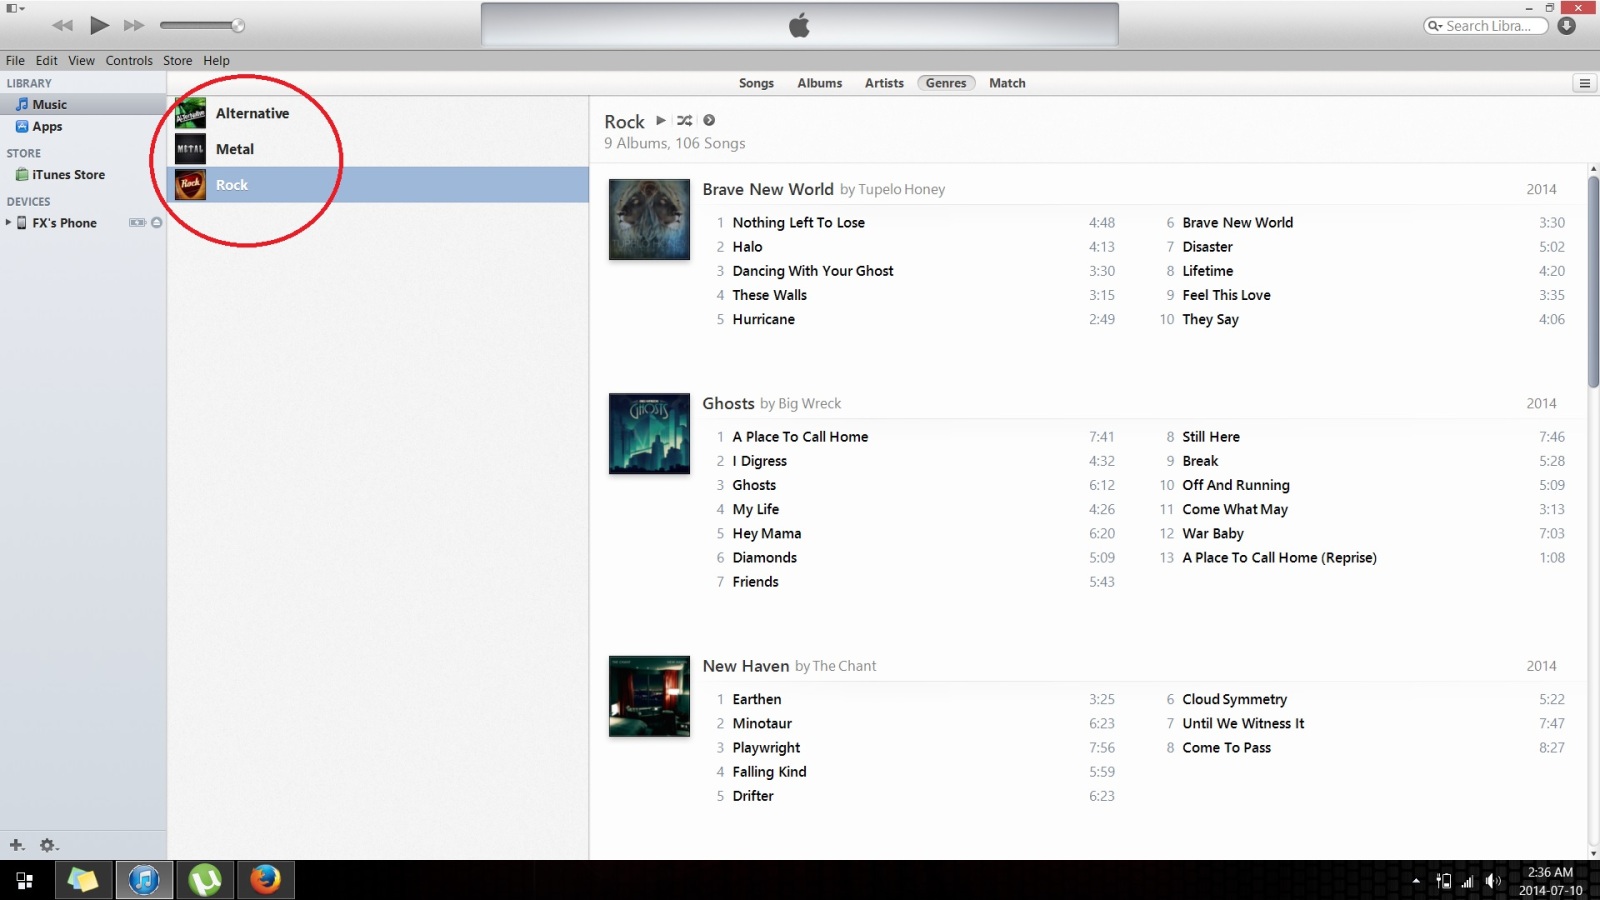Open the Add (plus) menu at the bottom left
The width and height of the screenshot is (1600, 900).
[x=17, y=845]
